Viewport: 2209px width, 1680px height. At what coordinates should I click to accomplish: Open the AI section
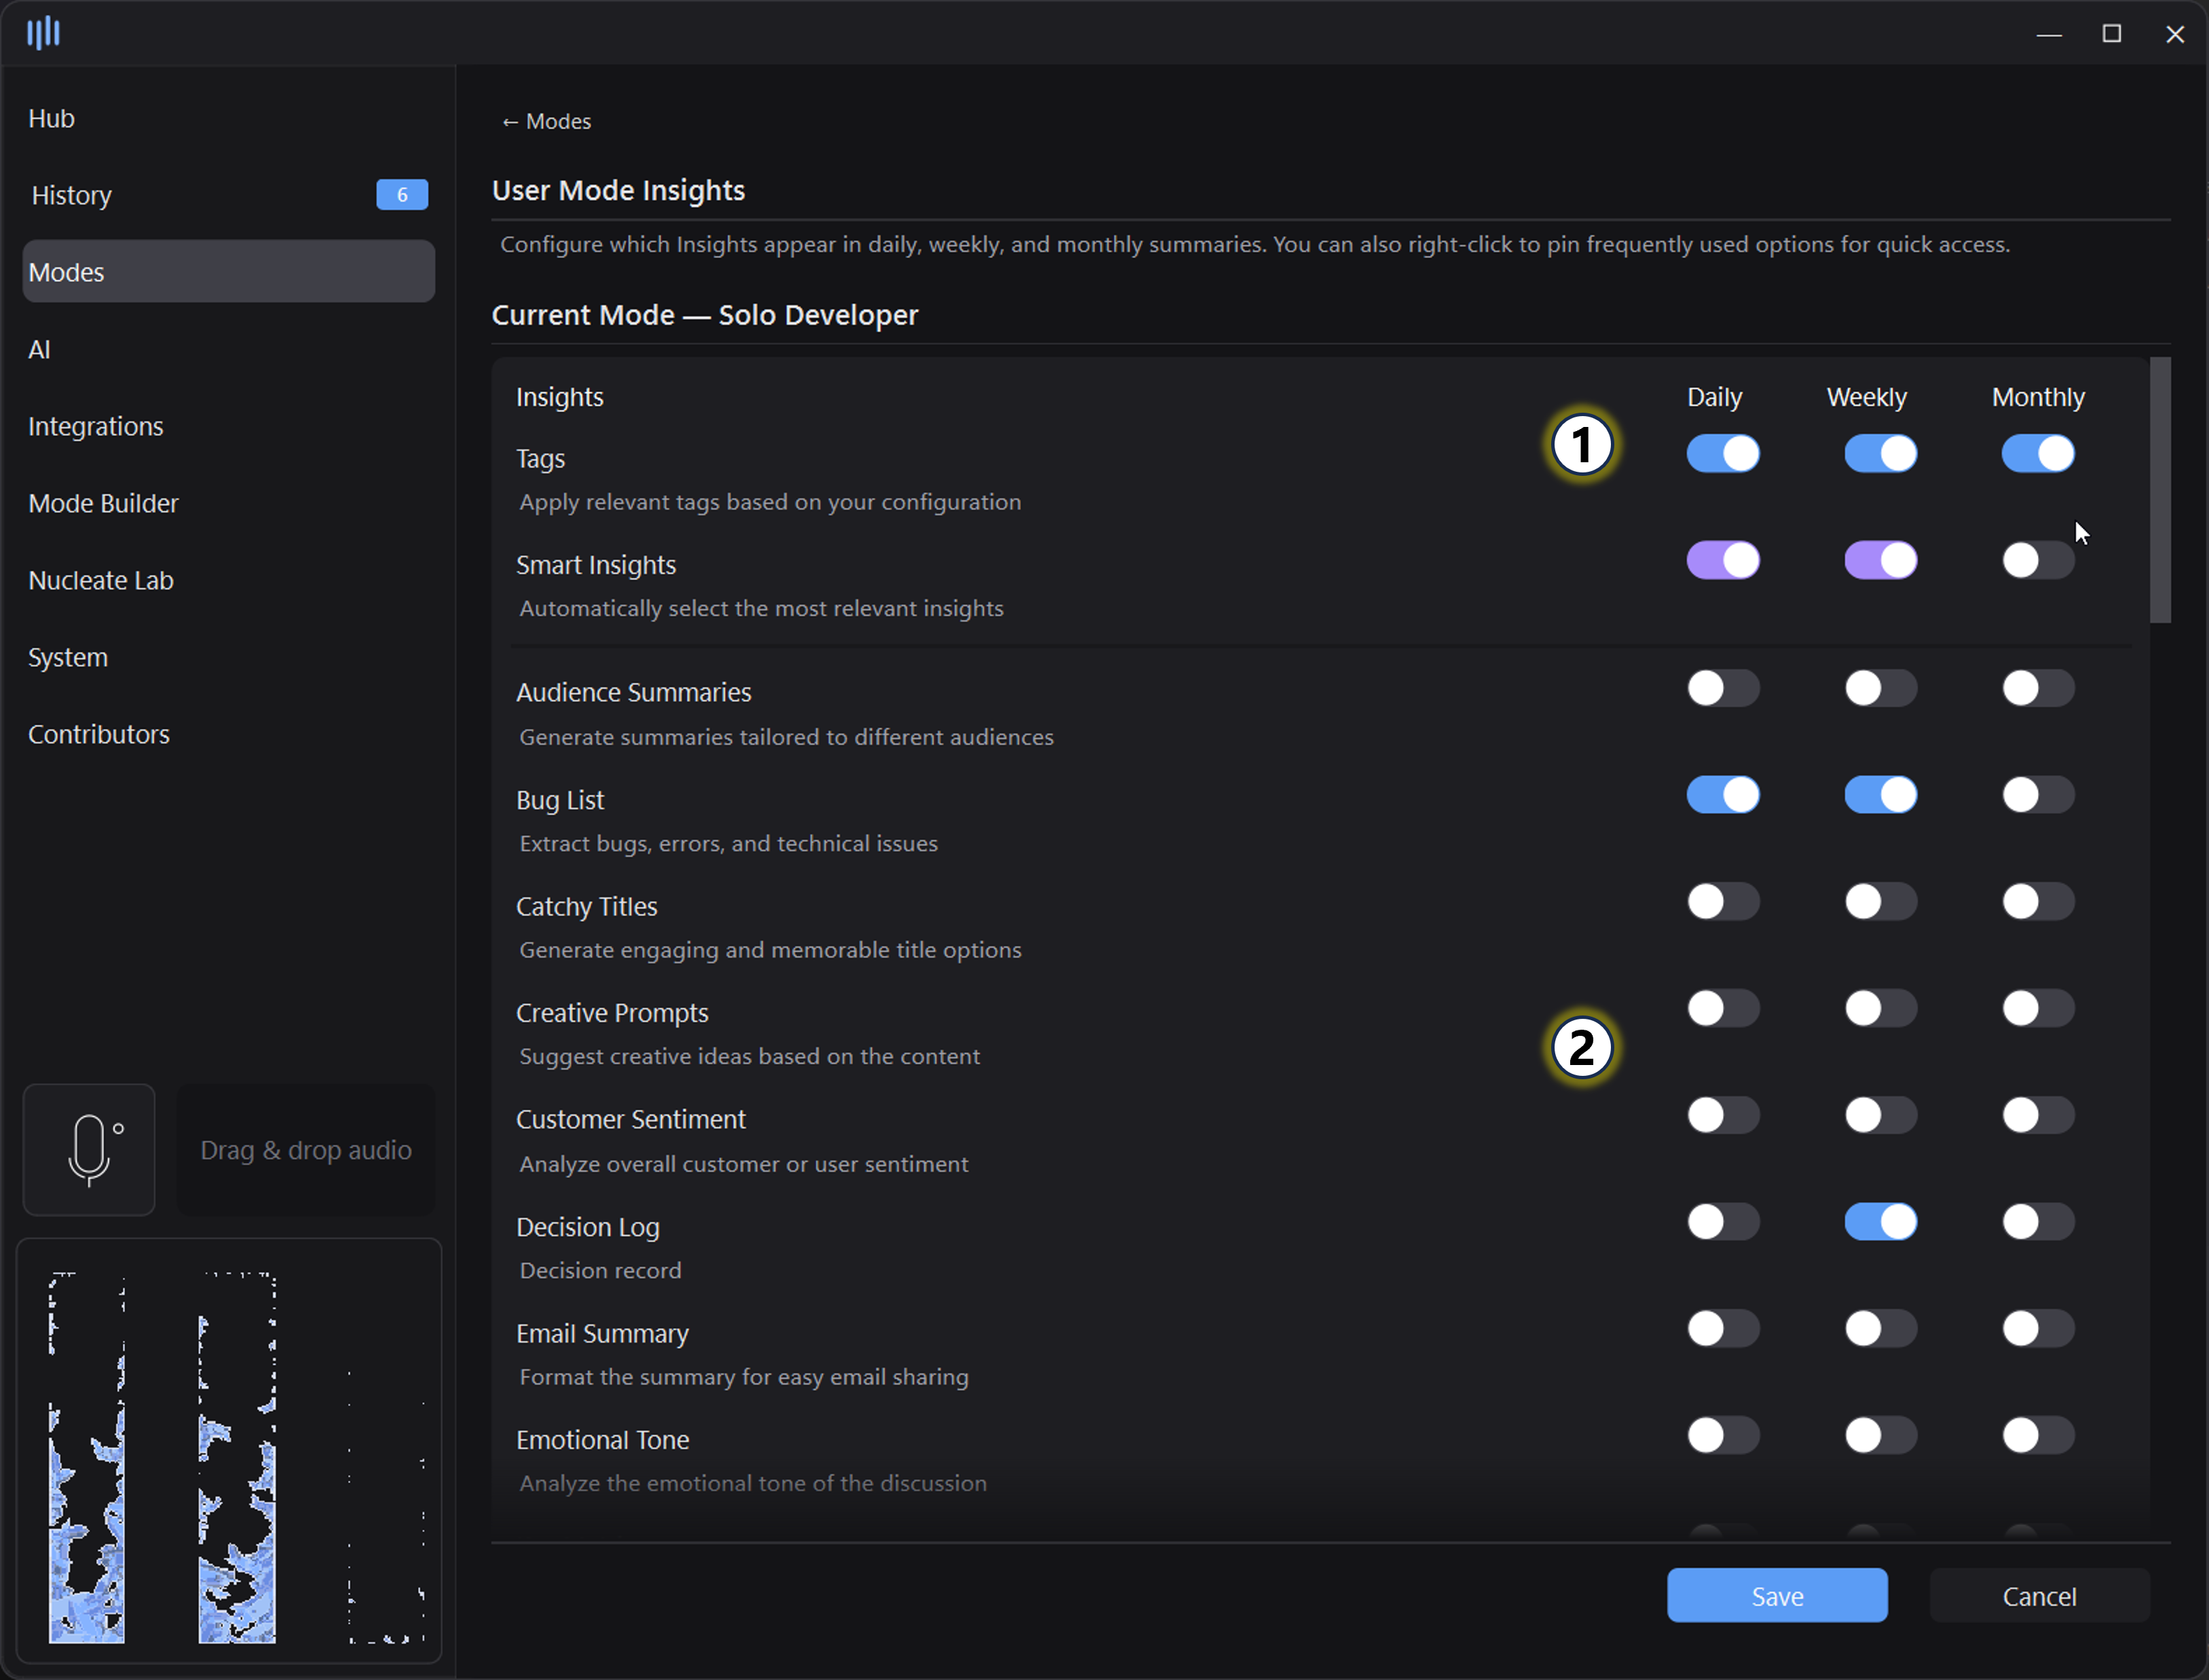(229, 349)
